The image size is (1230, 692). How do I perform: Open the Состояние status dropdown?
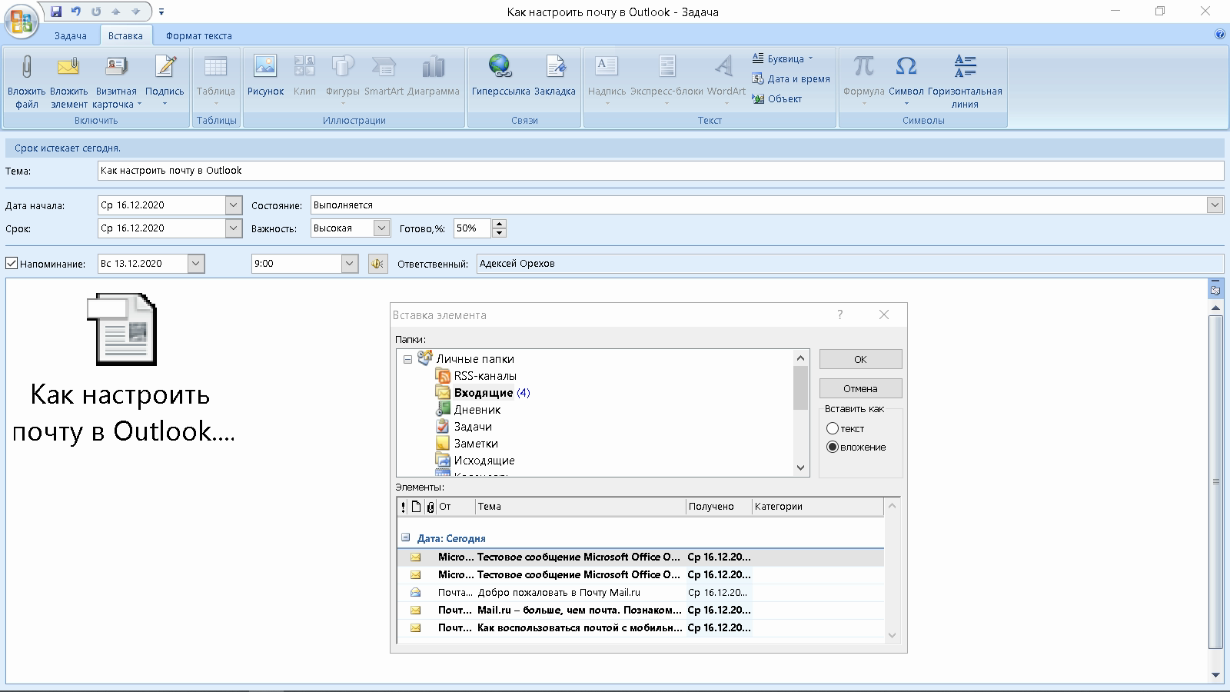coord(1215,205)
